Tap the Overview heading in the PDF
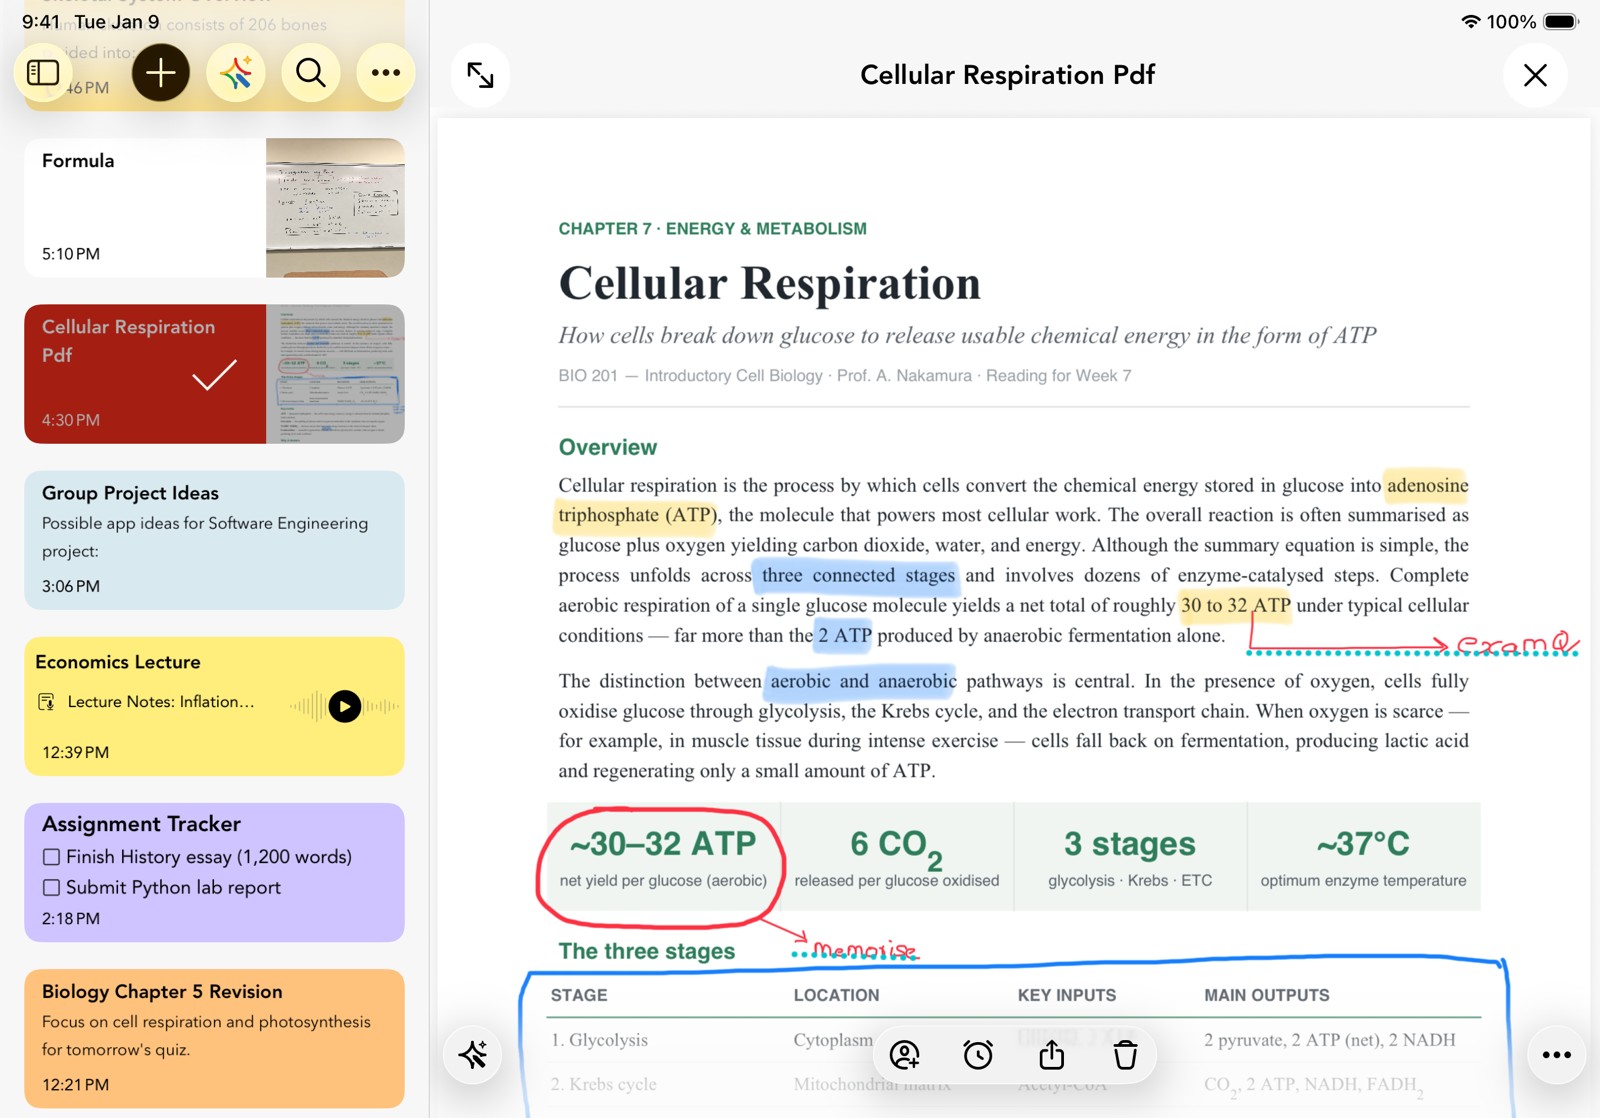 (608, 447)
